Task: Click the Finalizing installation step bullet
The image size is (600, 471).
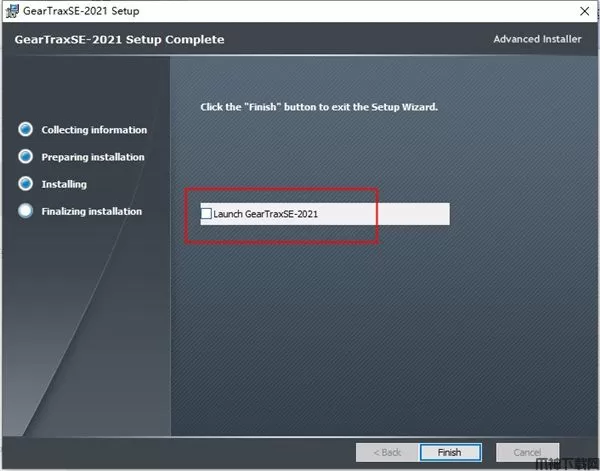Action: pyautogui.click(x=26, y=211)
